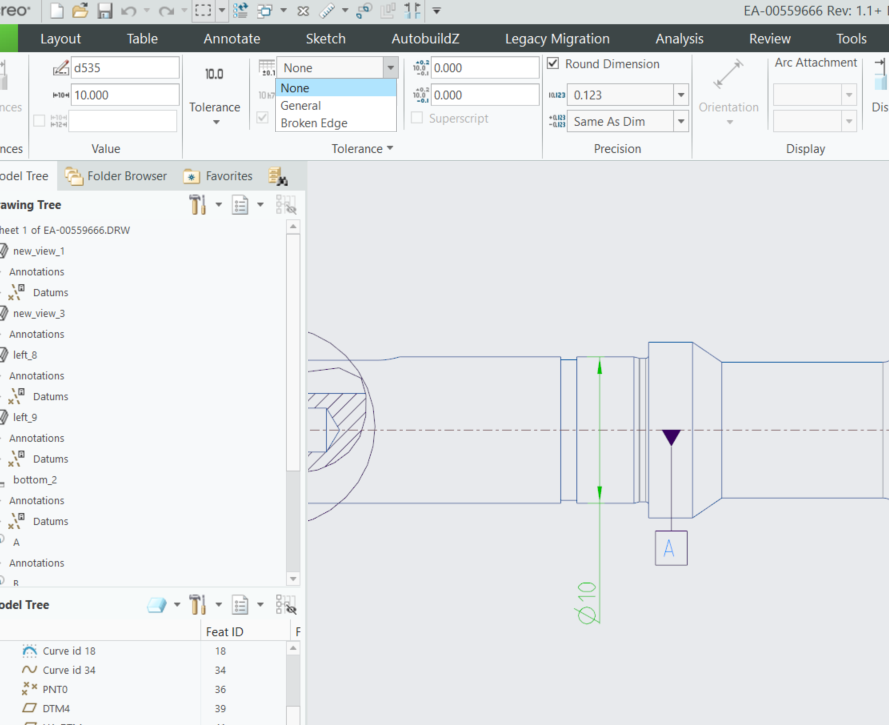The height and width of the screenshot is (725, 889).
Task: Choose Broken Edge tolerance option
Action: 314,123
